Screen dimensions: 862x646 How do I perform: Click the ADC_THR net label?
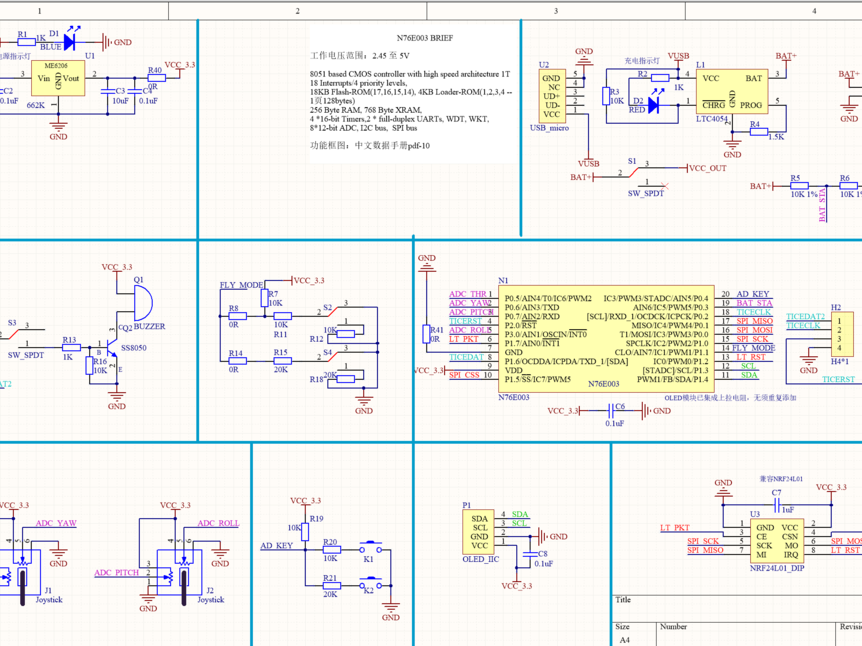[468, 294]
